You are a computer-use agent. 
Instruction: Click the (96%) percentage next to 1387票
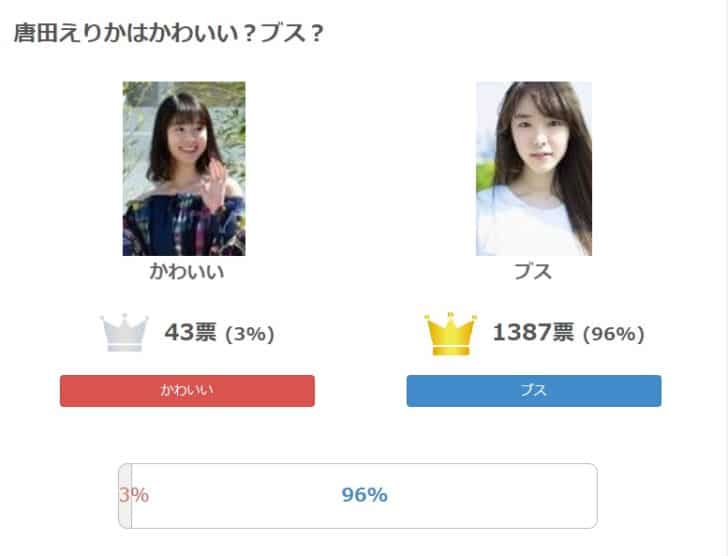pyautogui.click(x=614, y=334)
